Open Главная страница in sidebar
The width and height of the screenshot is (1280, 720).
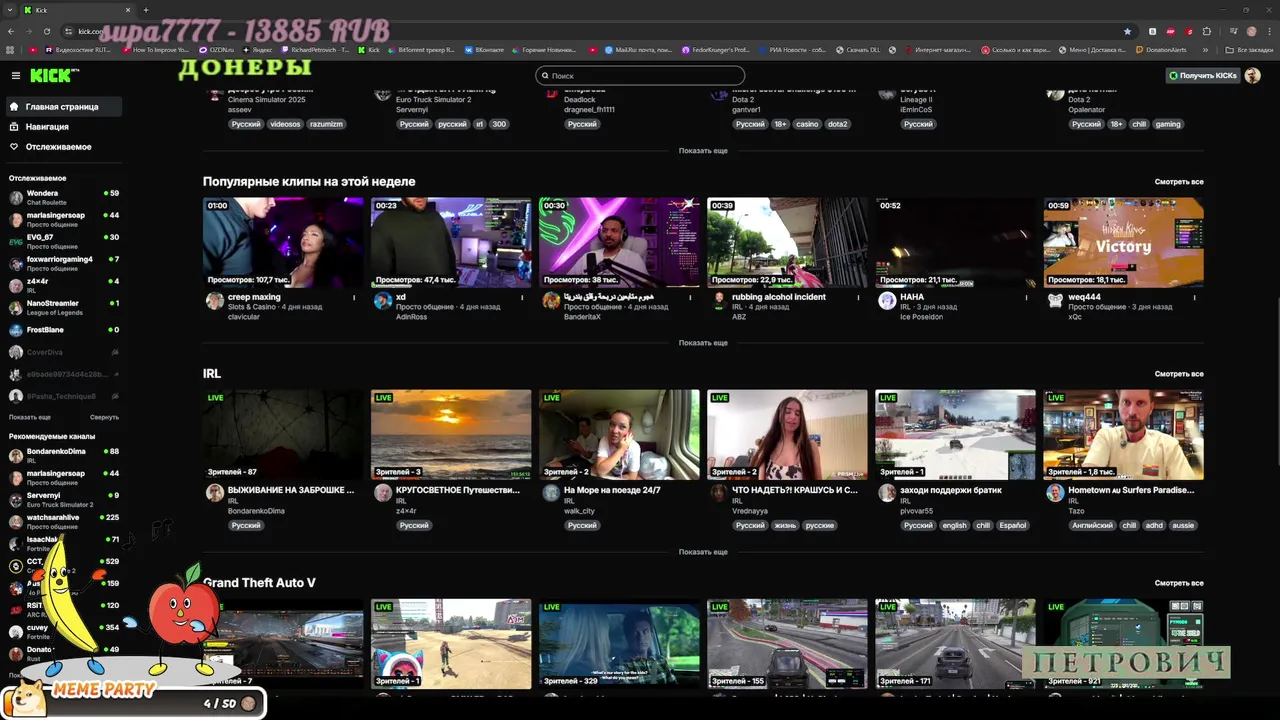(x=62, y=106)
